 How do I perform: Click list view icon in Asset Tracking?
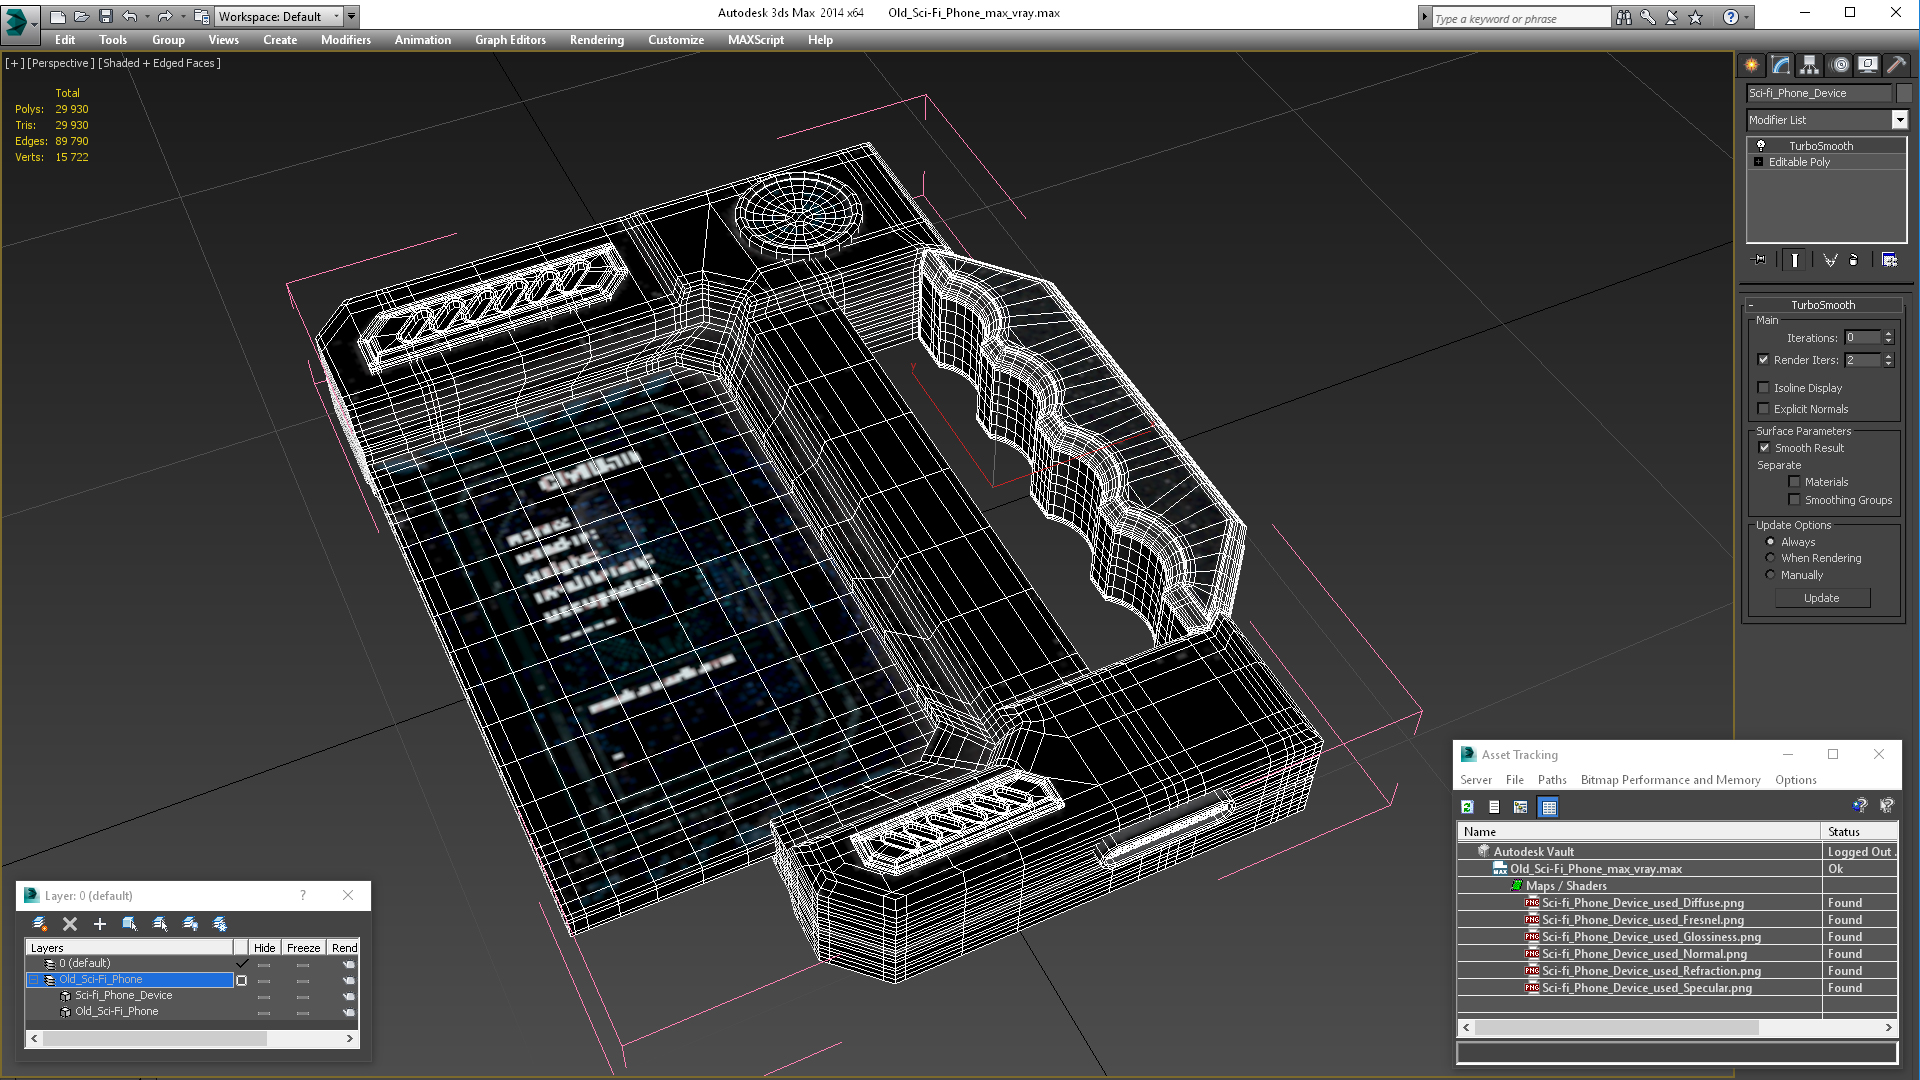[1494, 807]
